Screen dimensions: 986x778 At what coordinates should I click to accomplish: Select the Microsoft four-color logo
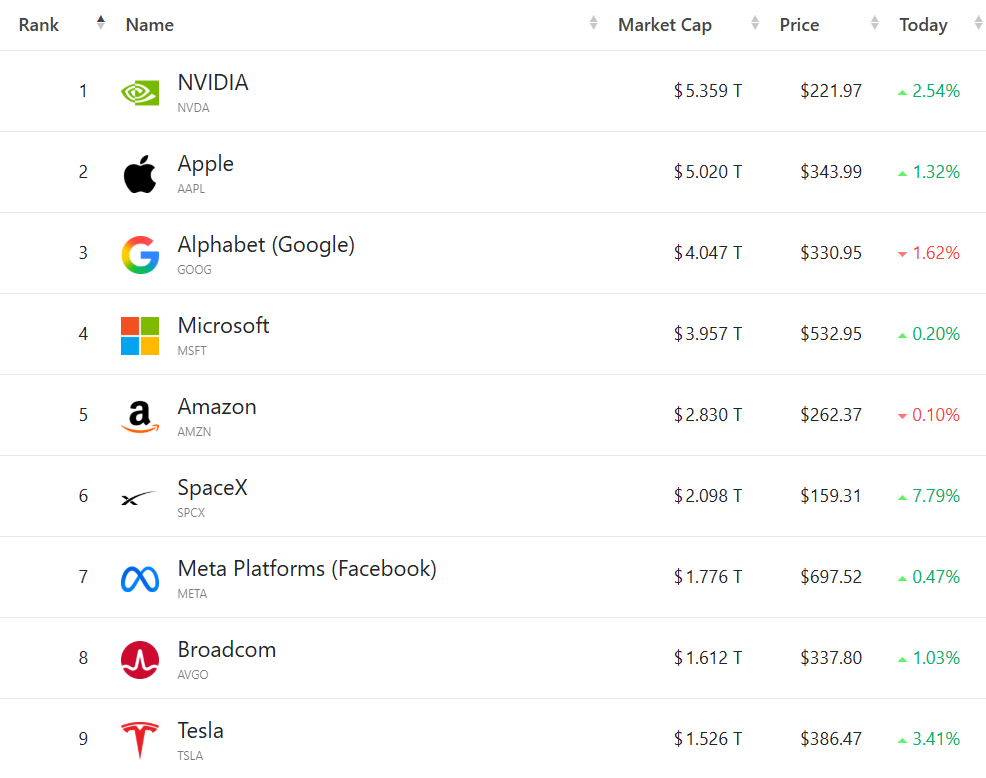[140, 336]
